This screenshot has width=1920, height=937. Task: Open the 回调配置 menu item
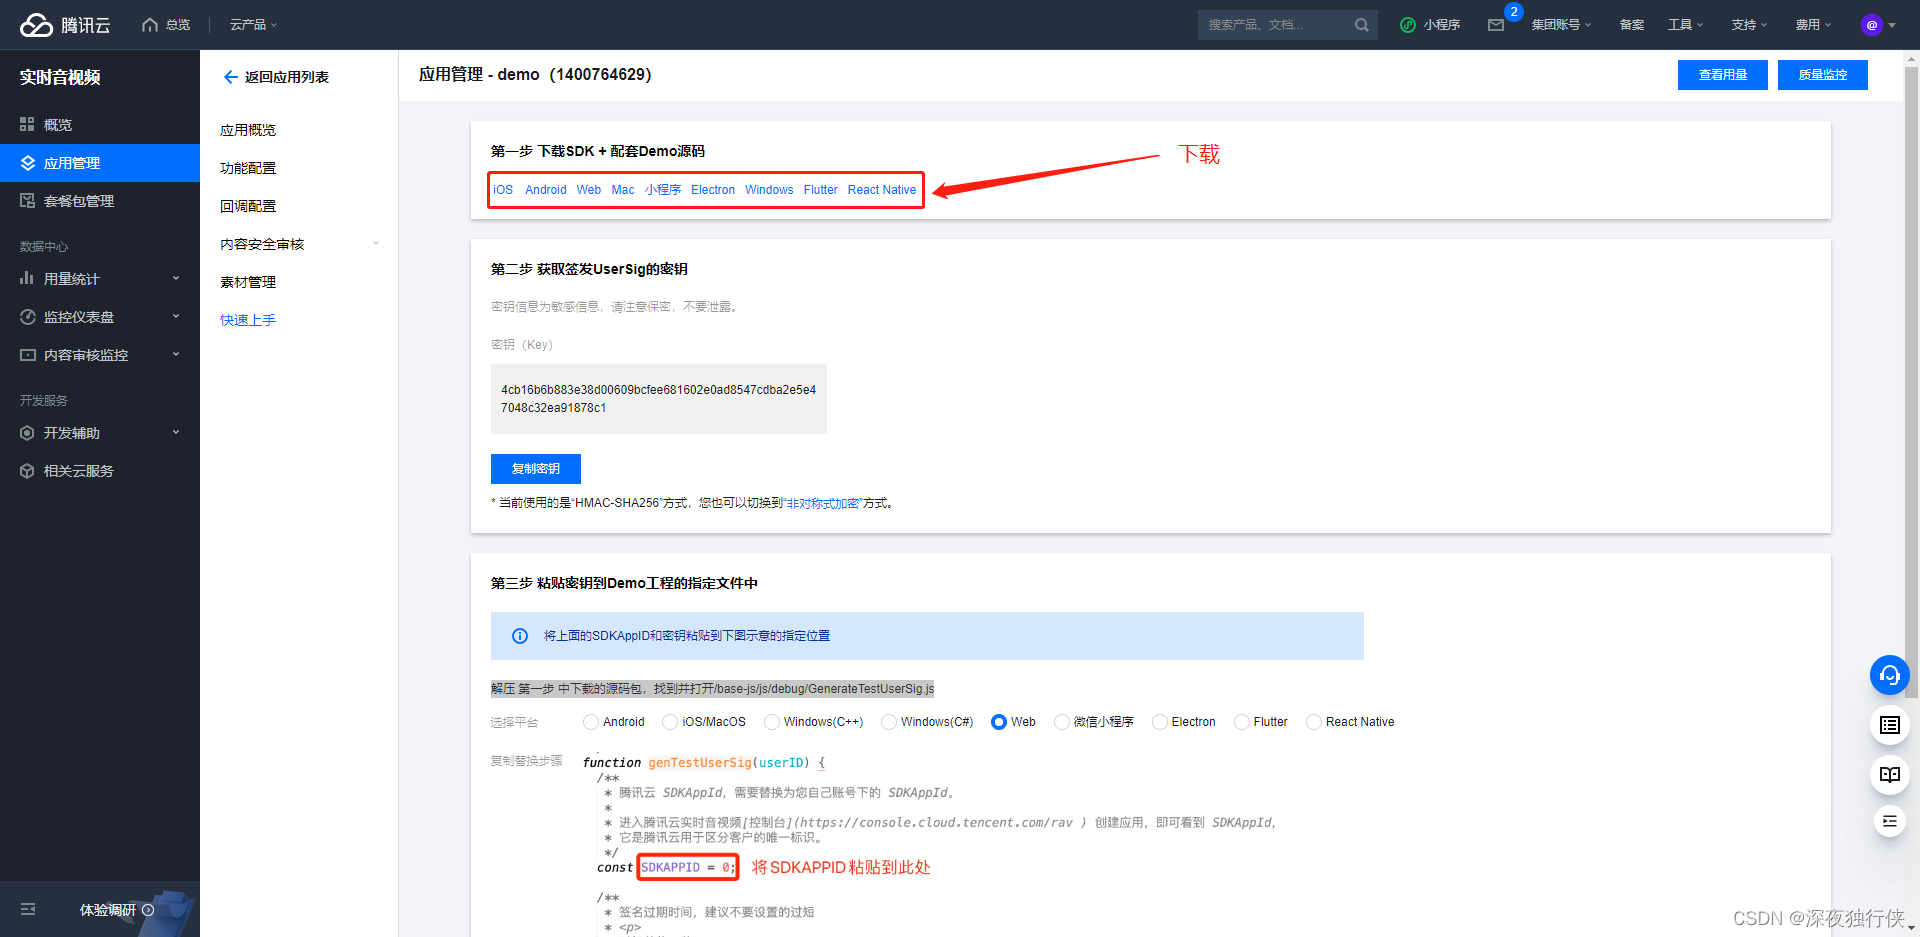point(248,206)
